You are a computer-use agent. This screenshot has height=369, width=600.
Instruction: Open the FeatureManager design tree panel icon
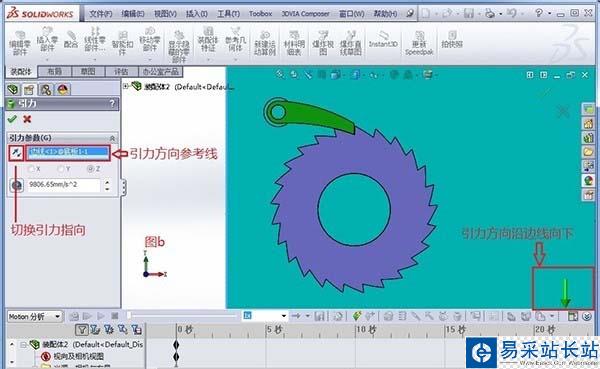[x=13, y=90]
